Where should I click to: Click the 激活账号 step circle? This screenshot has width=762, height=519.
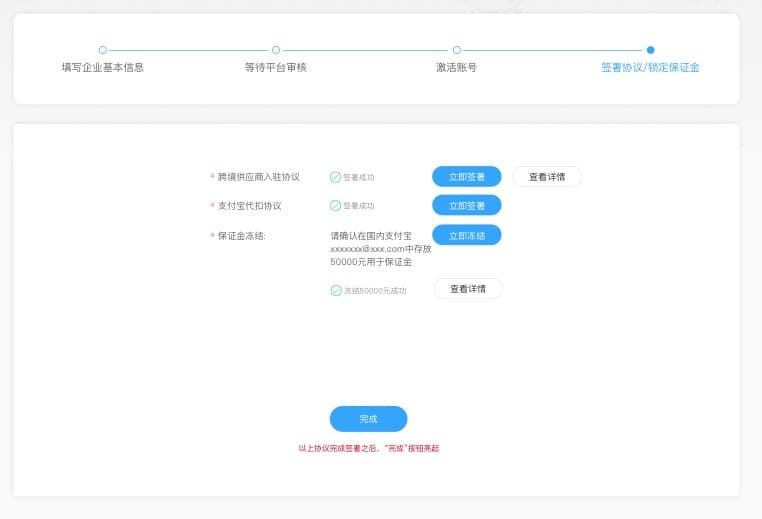[x=457, y=50]
